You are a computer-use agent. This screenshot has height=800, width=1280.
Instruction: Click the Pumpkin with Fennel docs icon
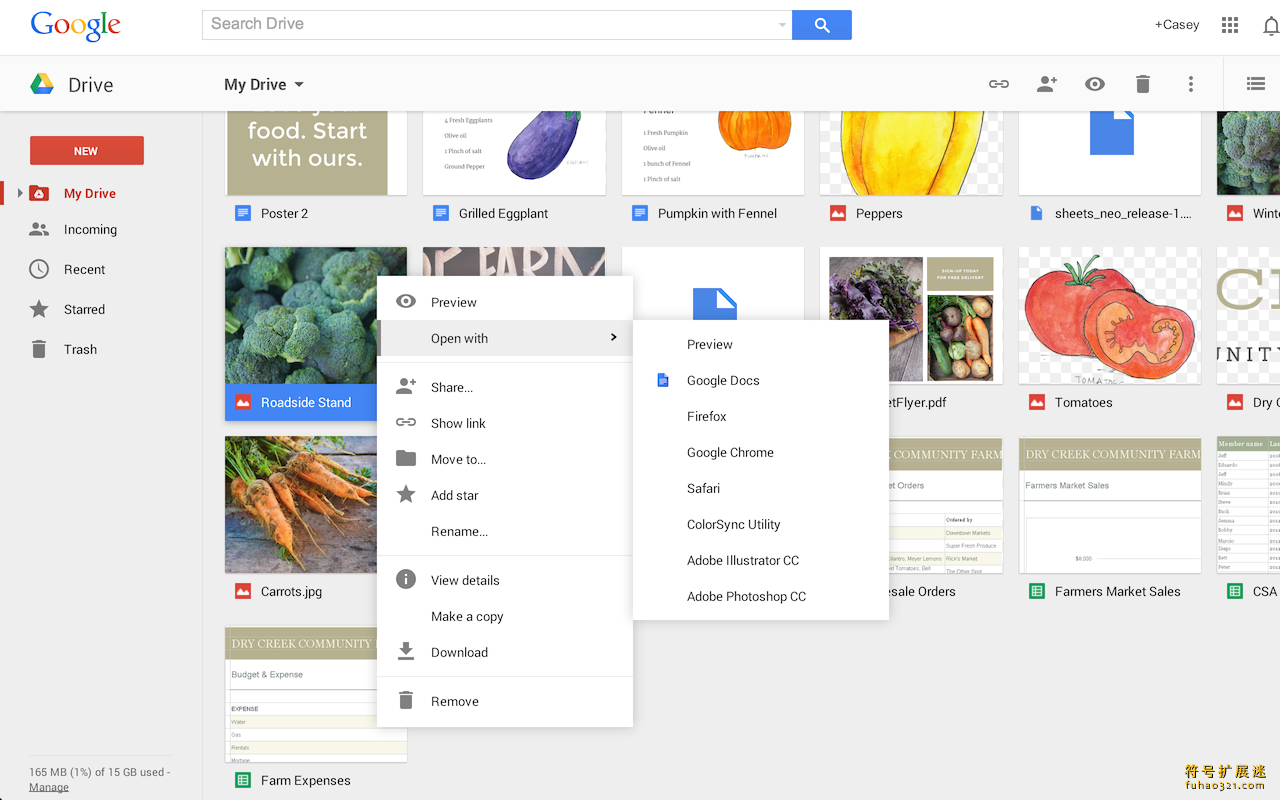tap(640, 213)
